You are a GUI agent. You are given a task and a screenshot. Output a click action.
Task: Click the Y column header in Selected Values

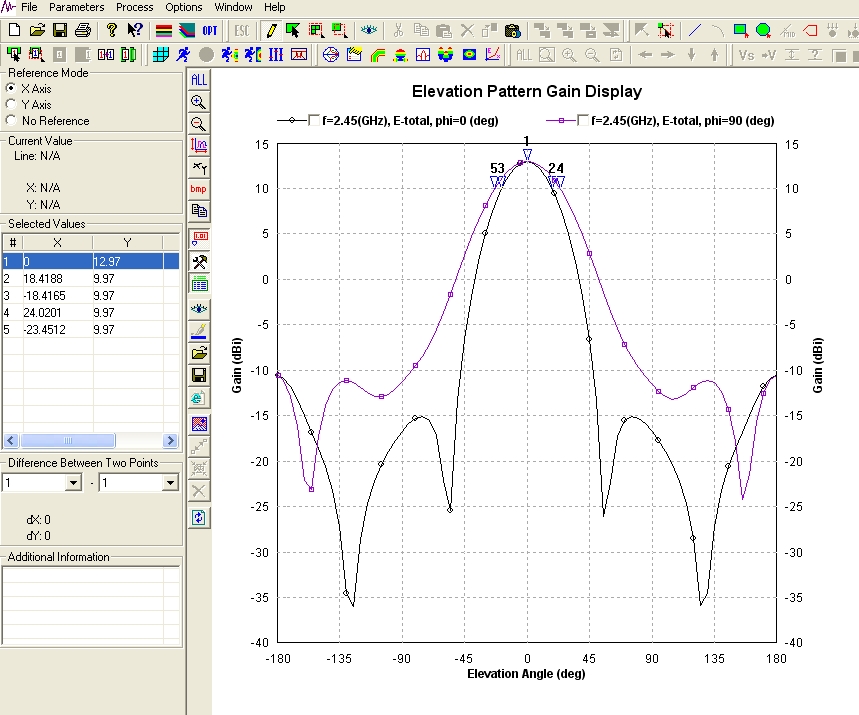click(126, 243)
